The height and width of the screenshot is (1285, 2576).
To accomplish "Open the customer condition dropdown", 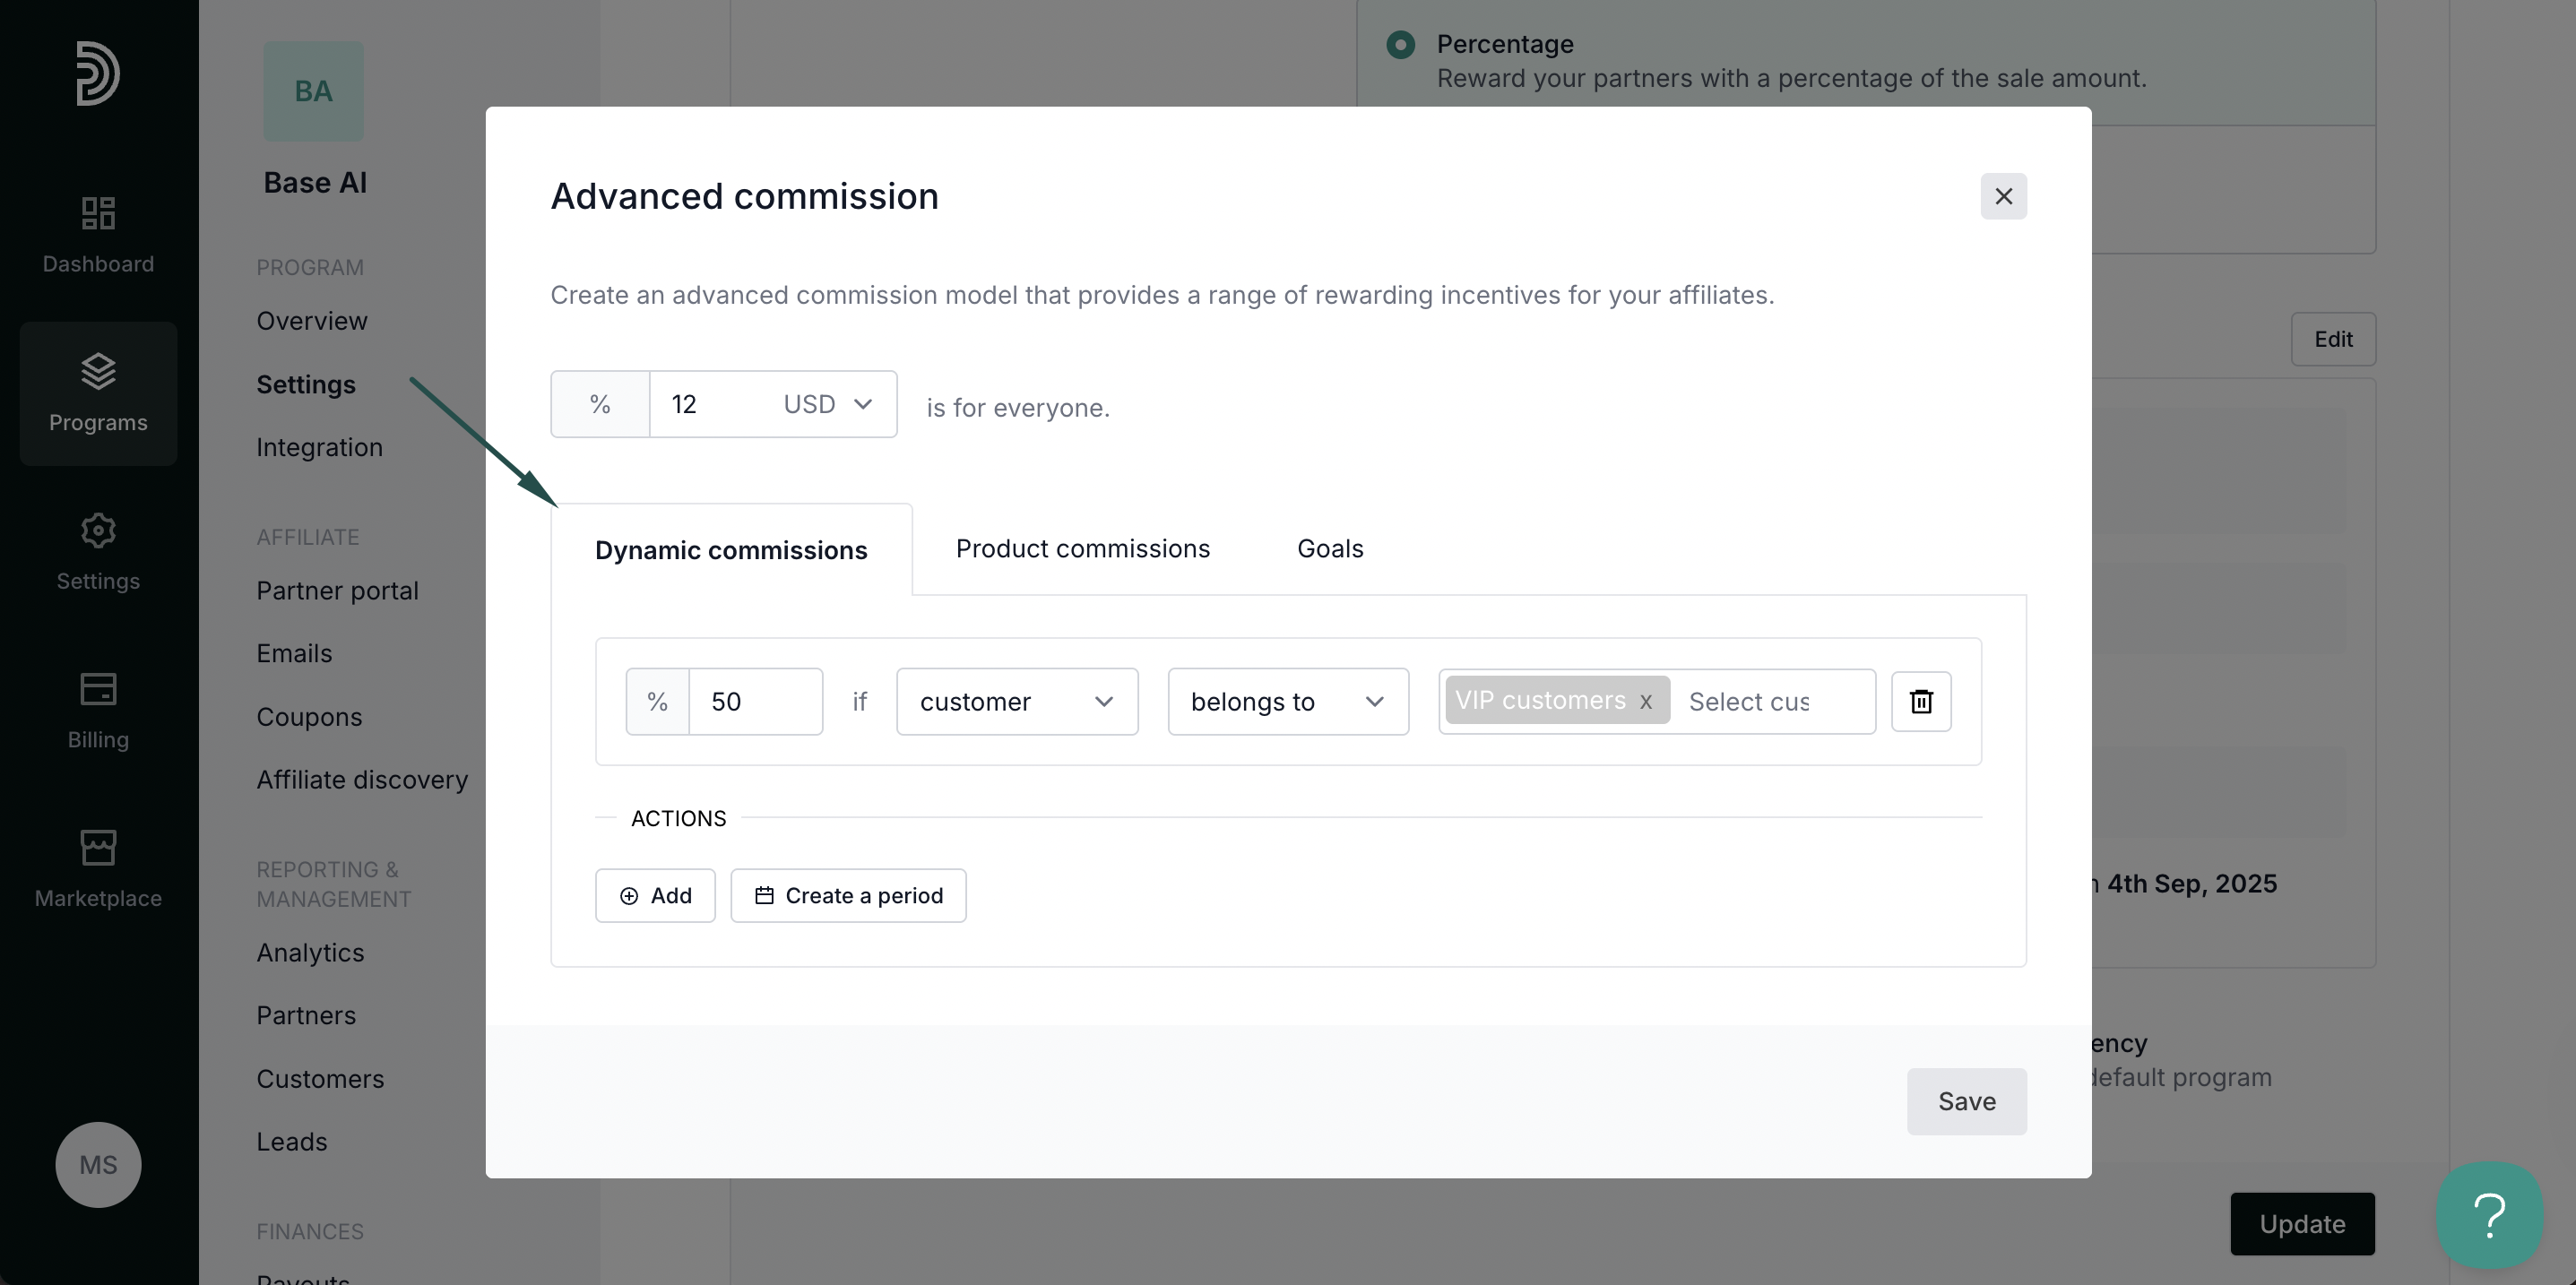I will (1016, 701).
